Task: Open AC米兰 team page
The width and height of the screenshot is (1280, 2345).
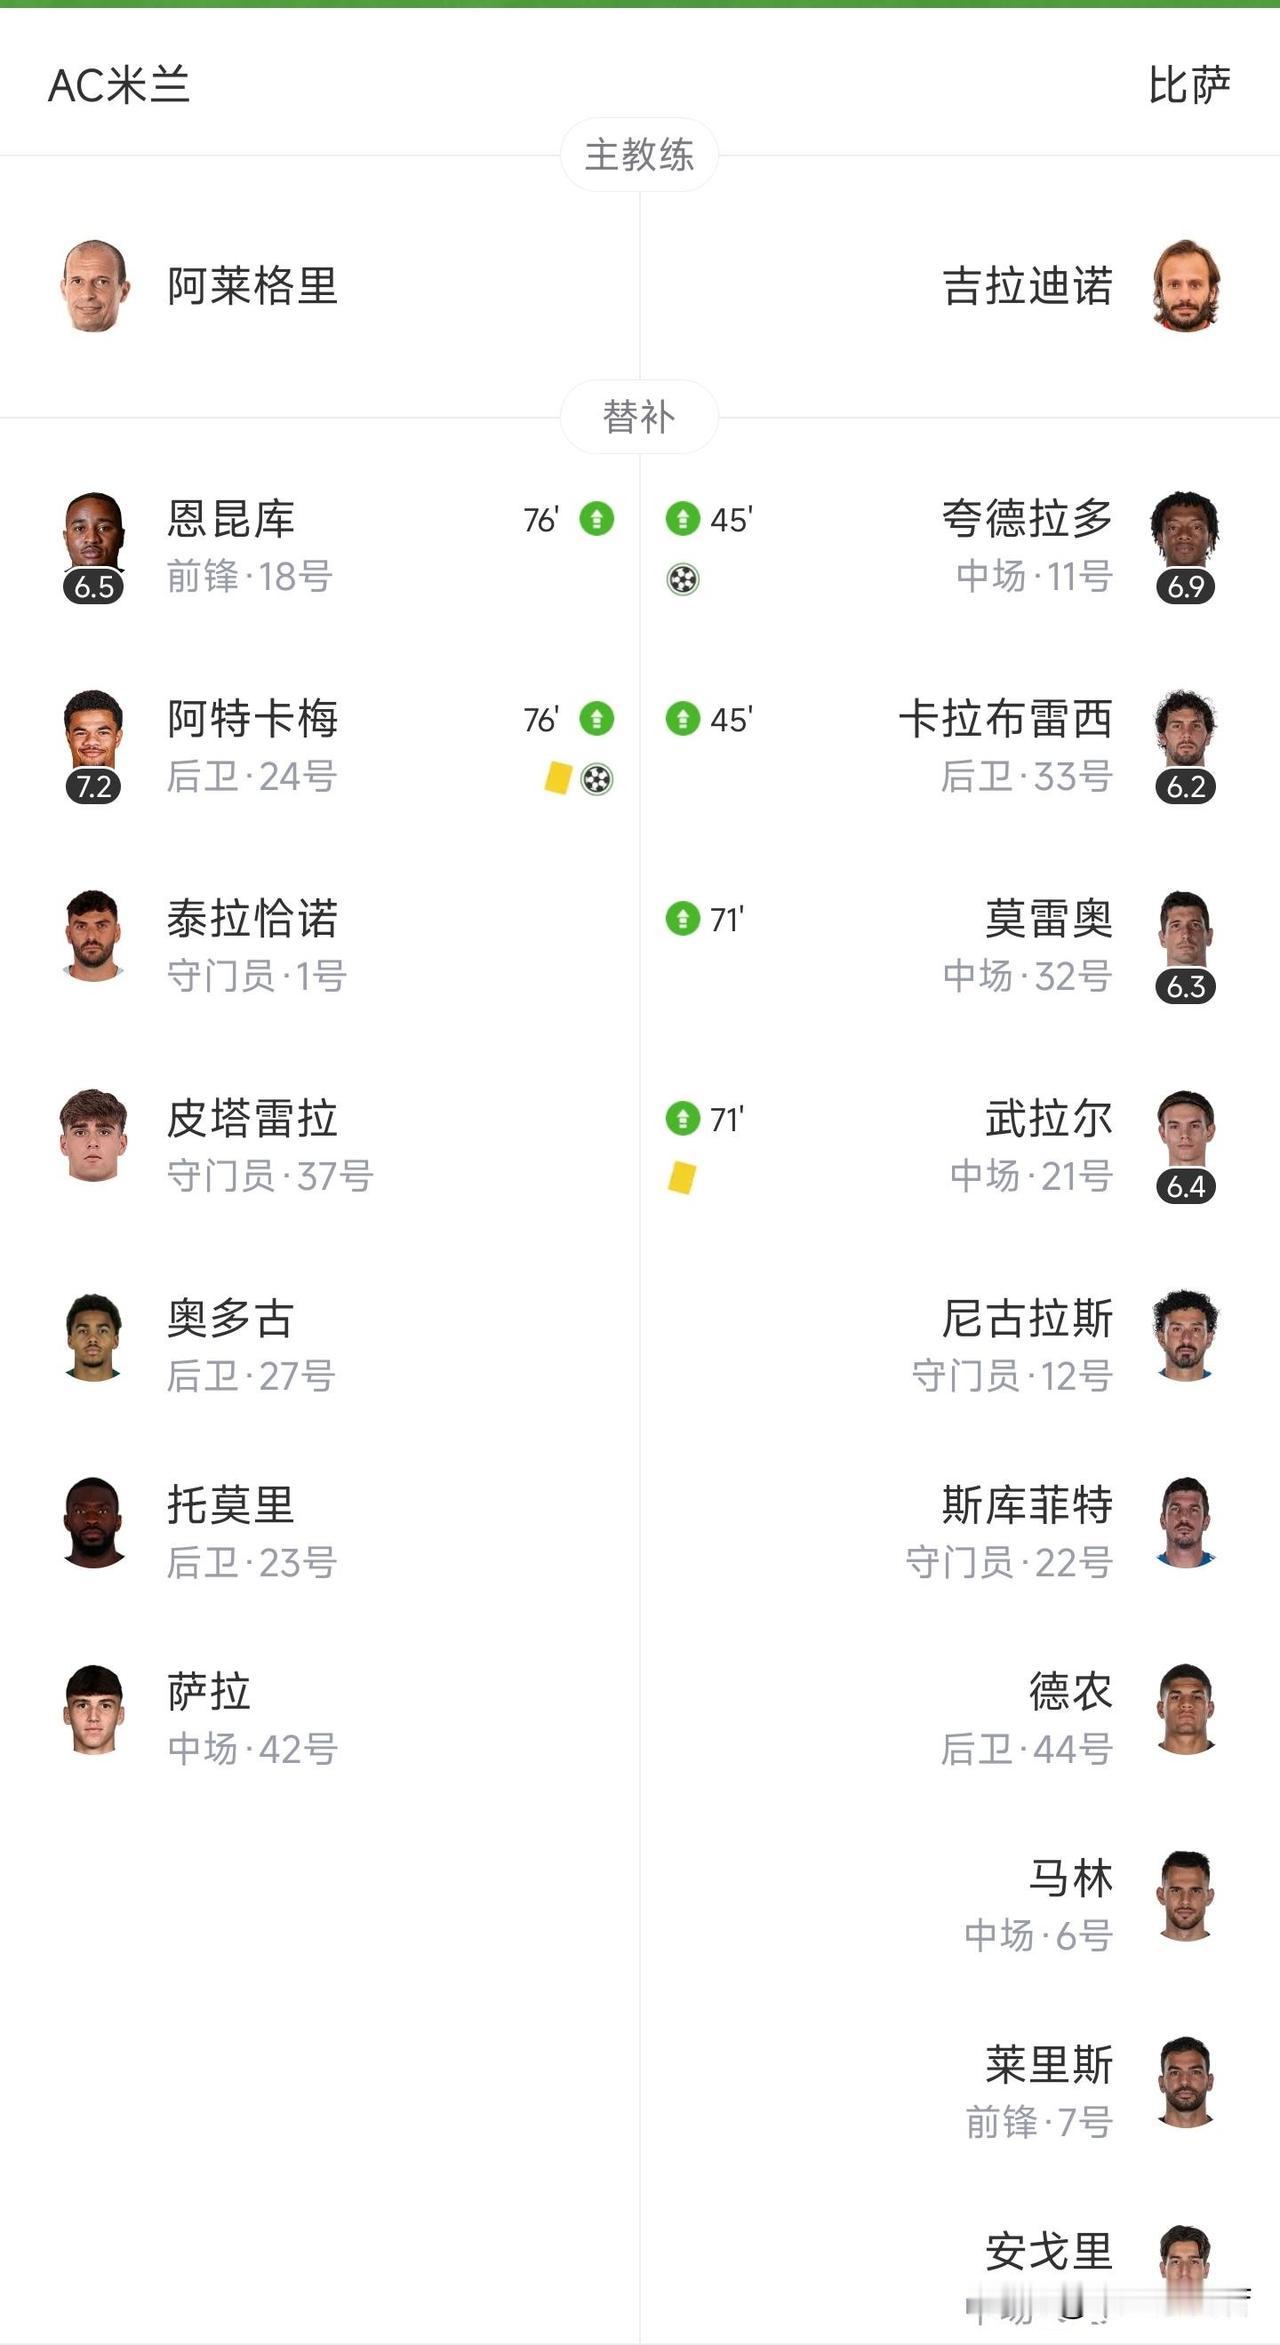Action: click(x=119, y=85)
